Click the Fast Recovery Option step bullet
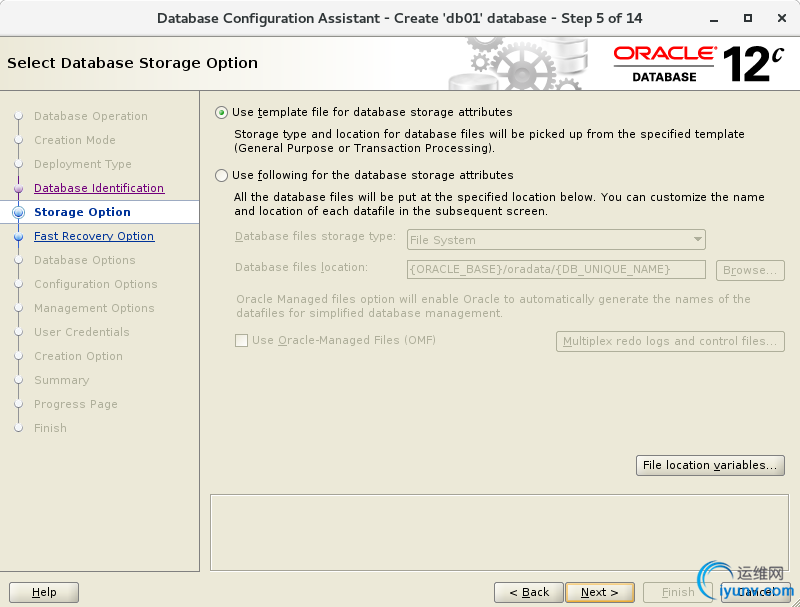This screenshot has width=800, height=607. click(18, 237)
